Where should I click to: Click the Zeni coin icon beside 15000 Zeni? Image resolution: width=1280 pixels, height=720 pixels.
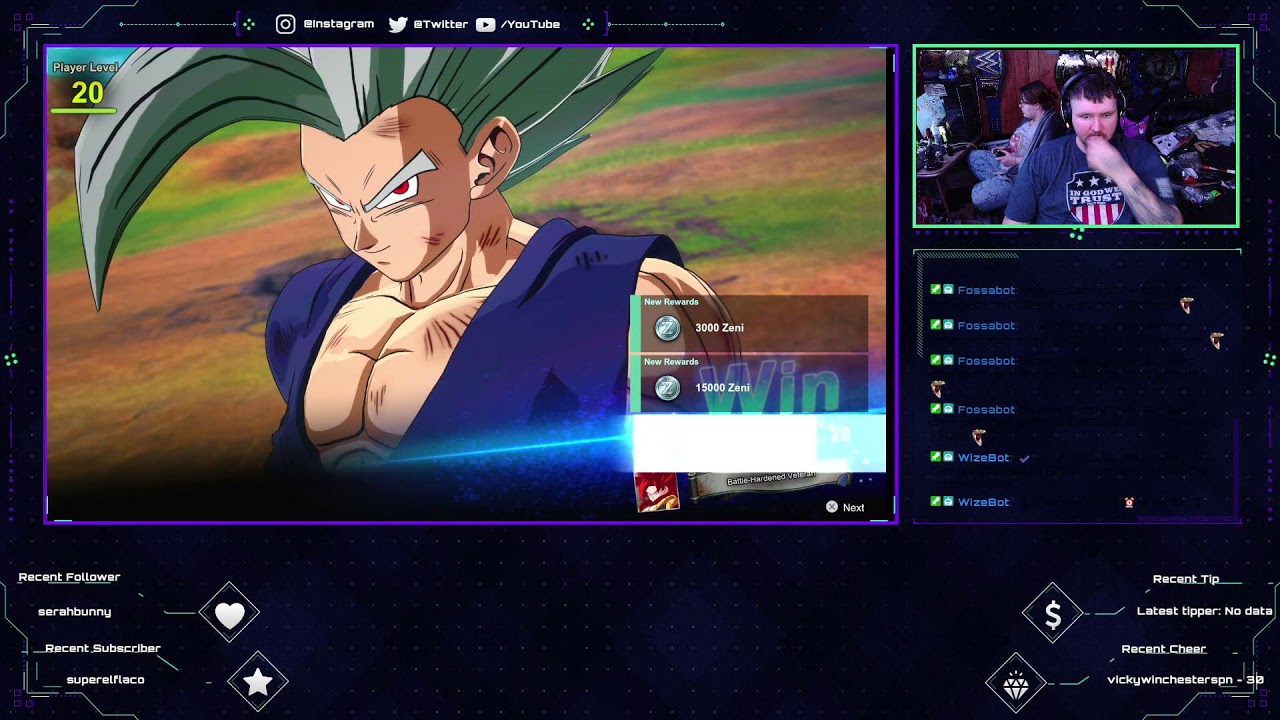tap(667, 388)
